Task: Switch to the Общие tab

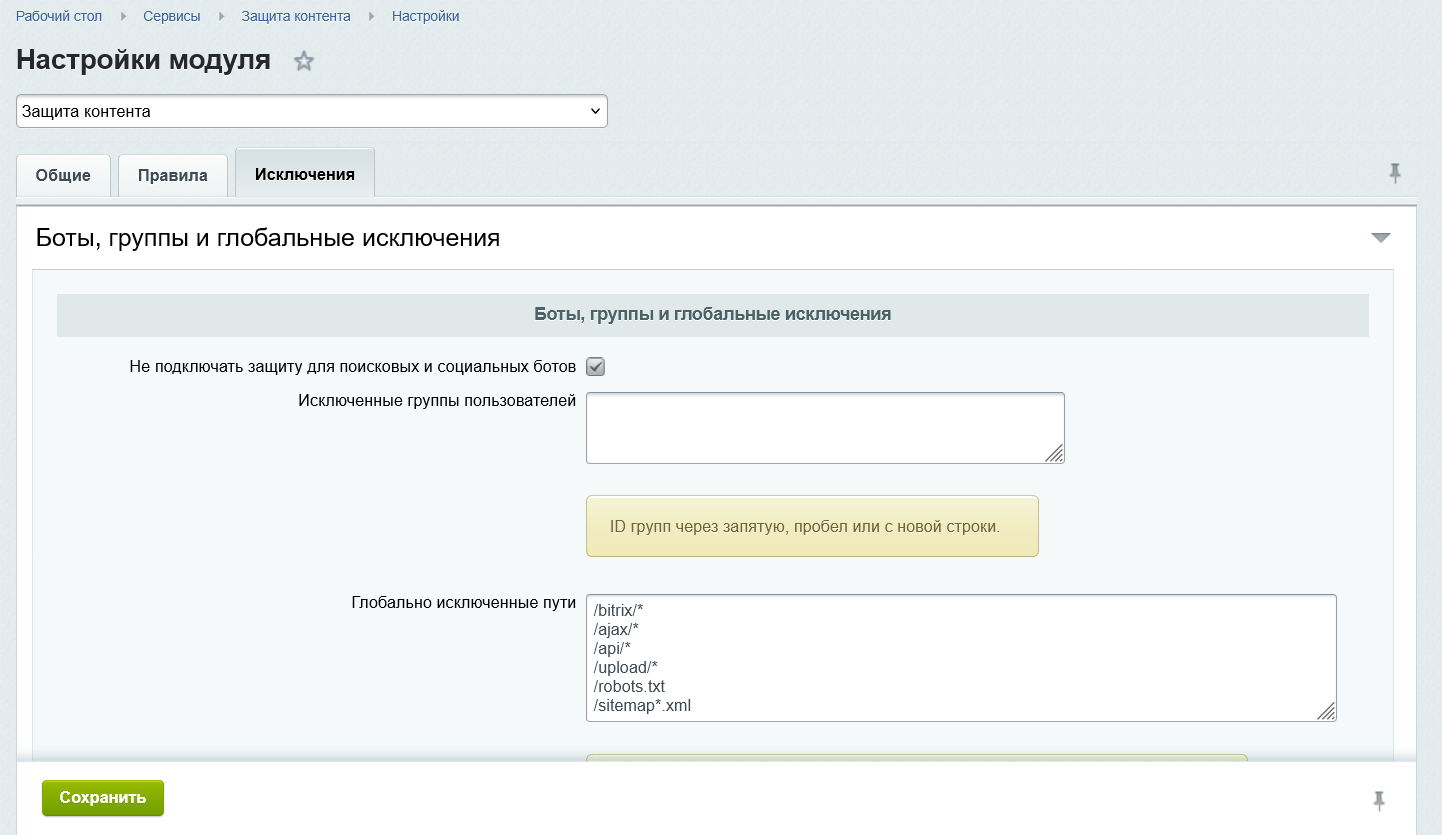Action: click(63, 175)
